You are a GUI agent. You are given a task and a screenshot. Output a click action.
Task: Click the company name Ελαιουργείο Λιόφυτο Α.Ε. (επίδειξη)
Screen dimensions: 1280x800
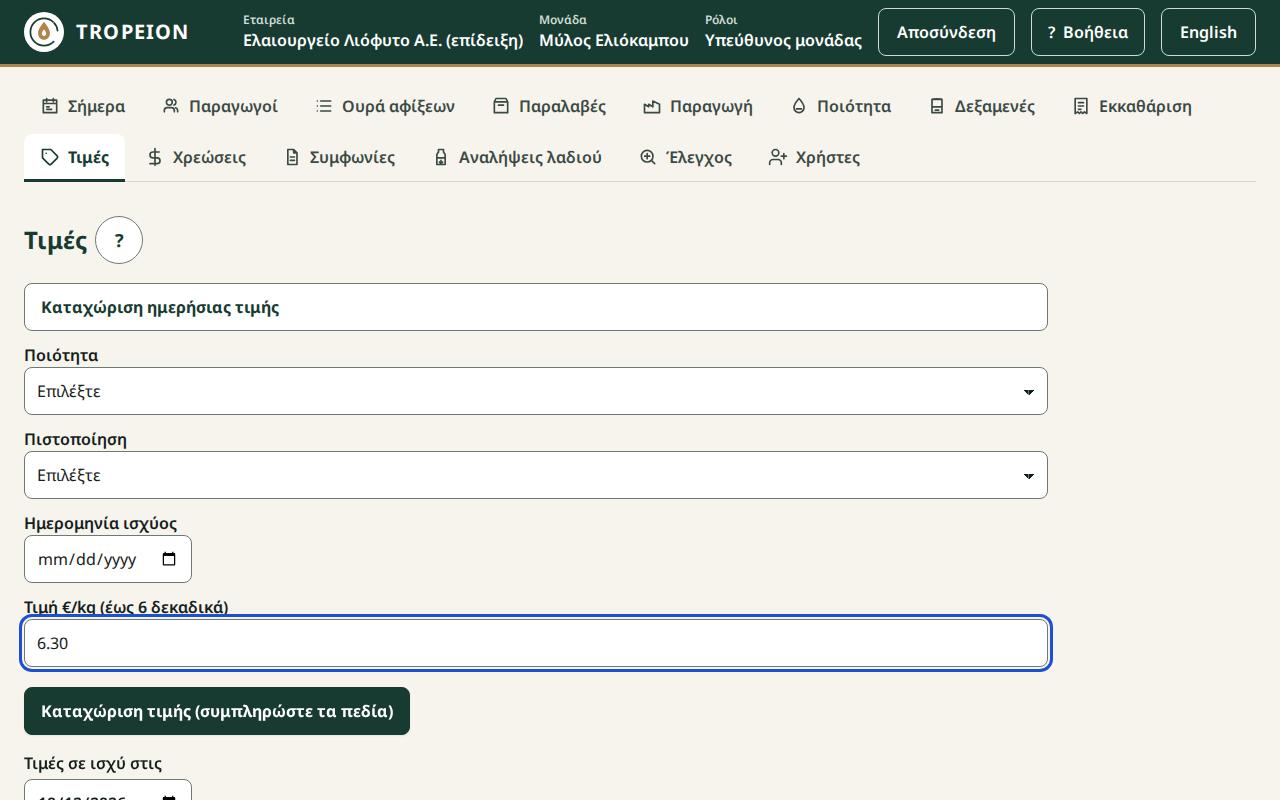coord(383,40)
